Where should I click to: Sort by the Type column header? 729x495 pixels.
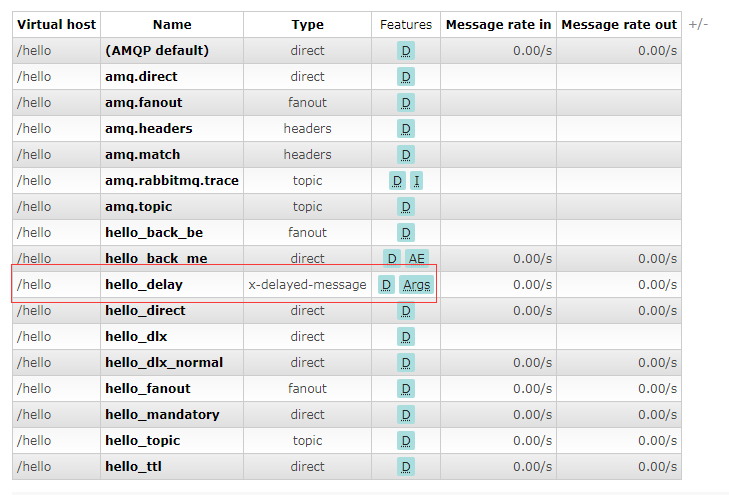click(x=307, y=25)
